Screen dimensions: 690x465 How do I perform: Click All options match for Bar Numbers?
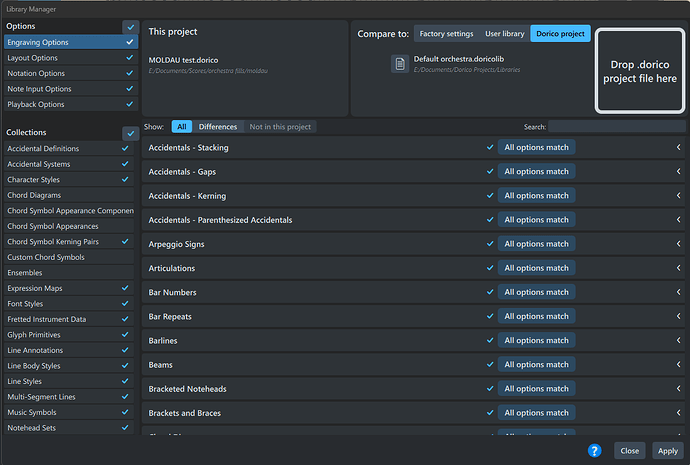pos(536,292)
